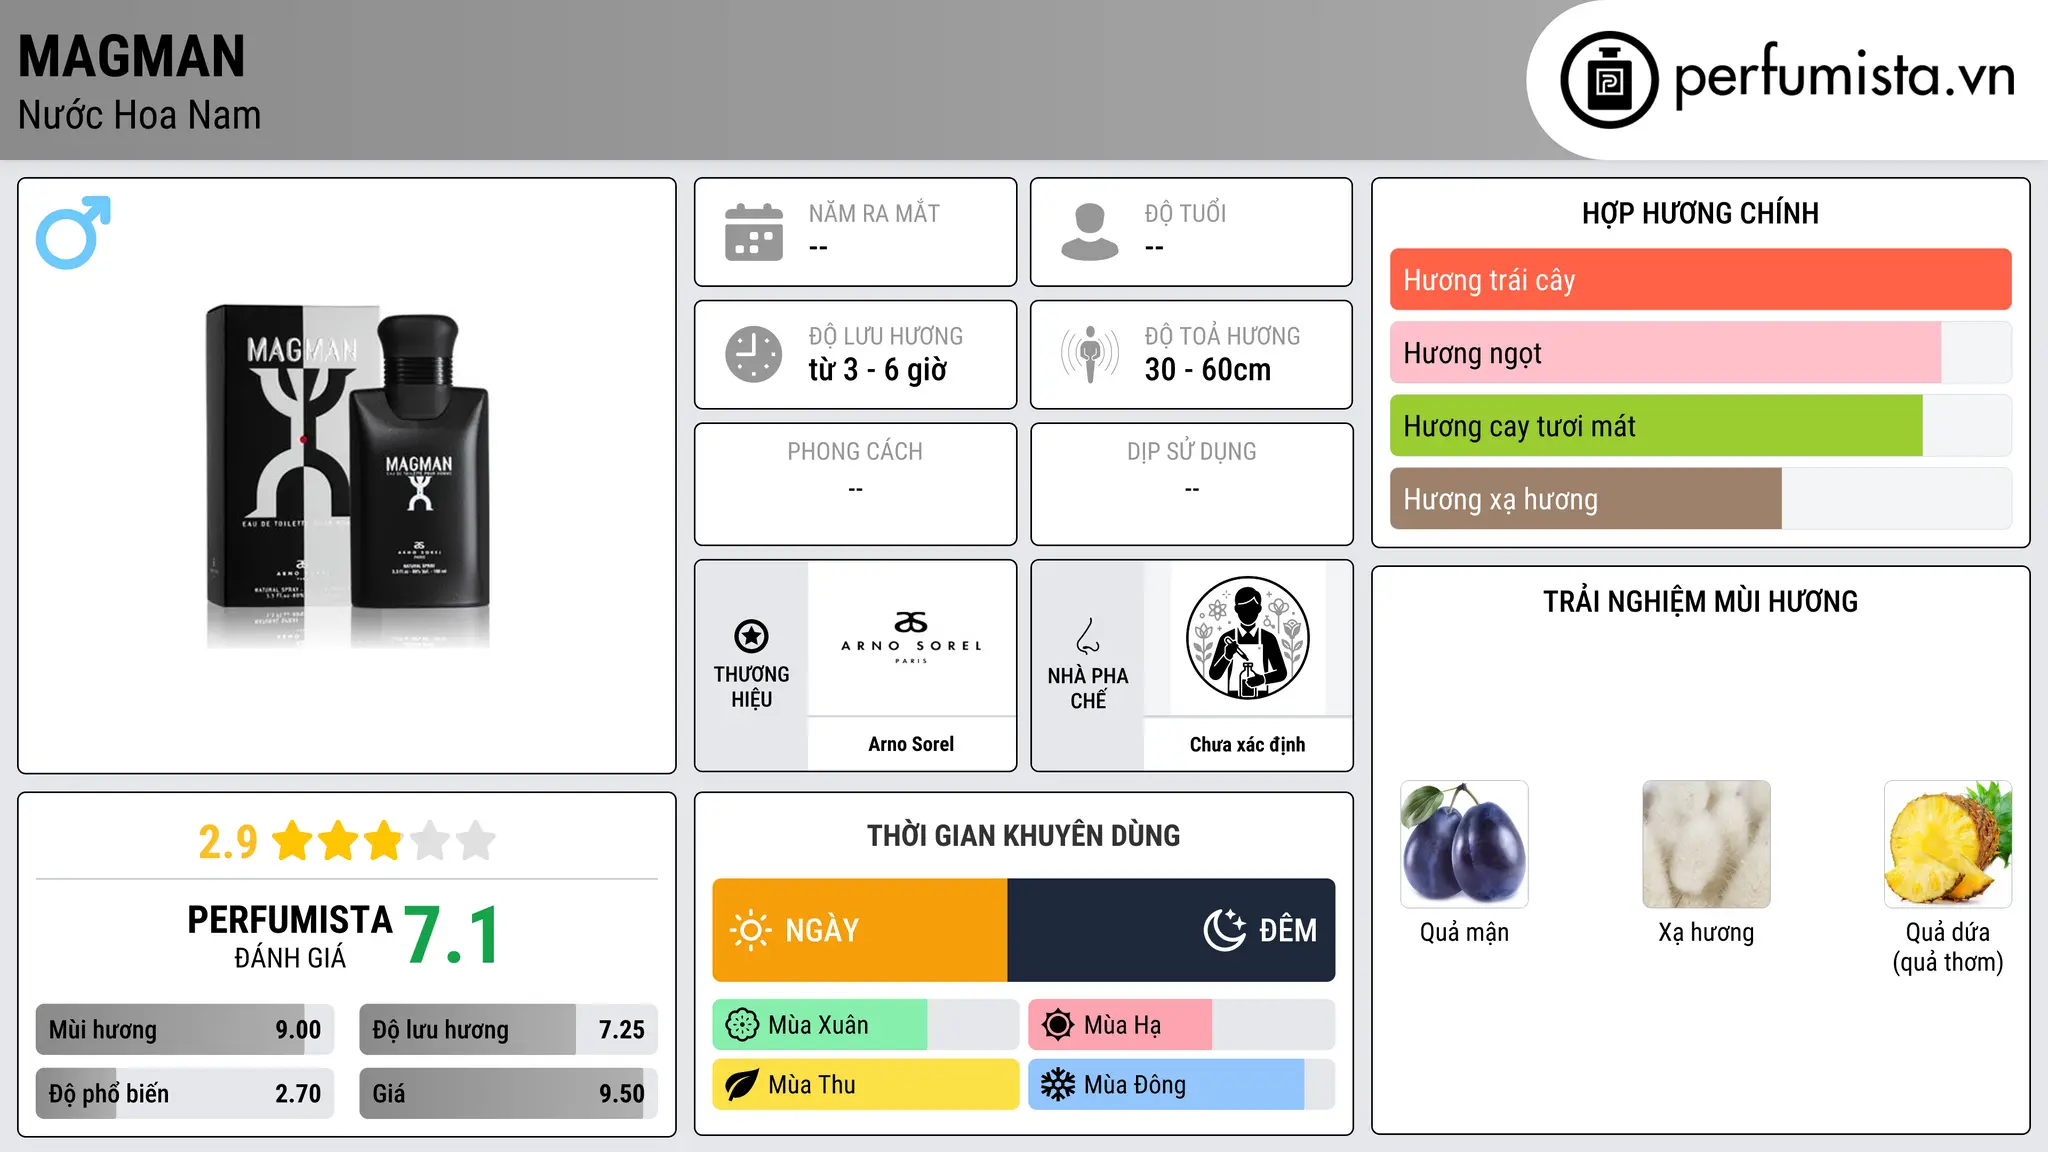Click the Hương ngọt accord bar
This screenshot has width=2048, height=1152.
[1700, 353]
